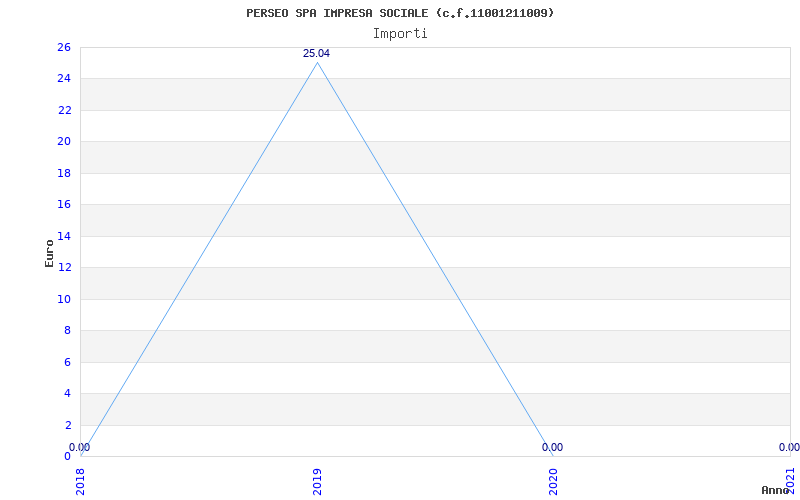This screenshot has width=800, height=500.
Task: Click the 25.04 peak data label
Action: tap(316, 54)
